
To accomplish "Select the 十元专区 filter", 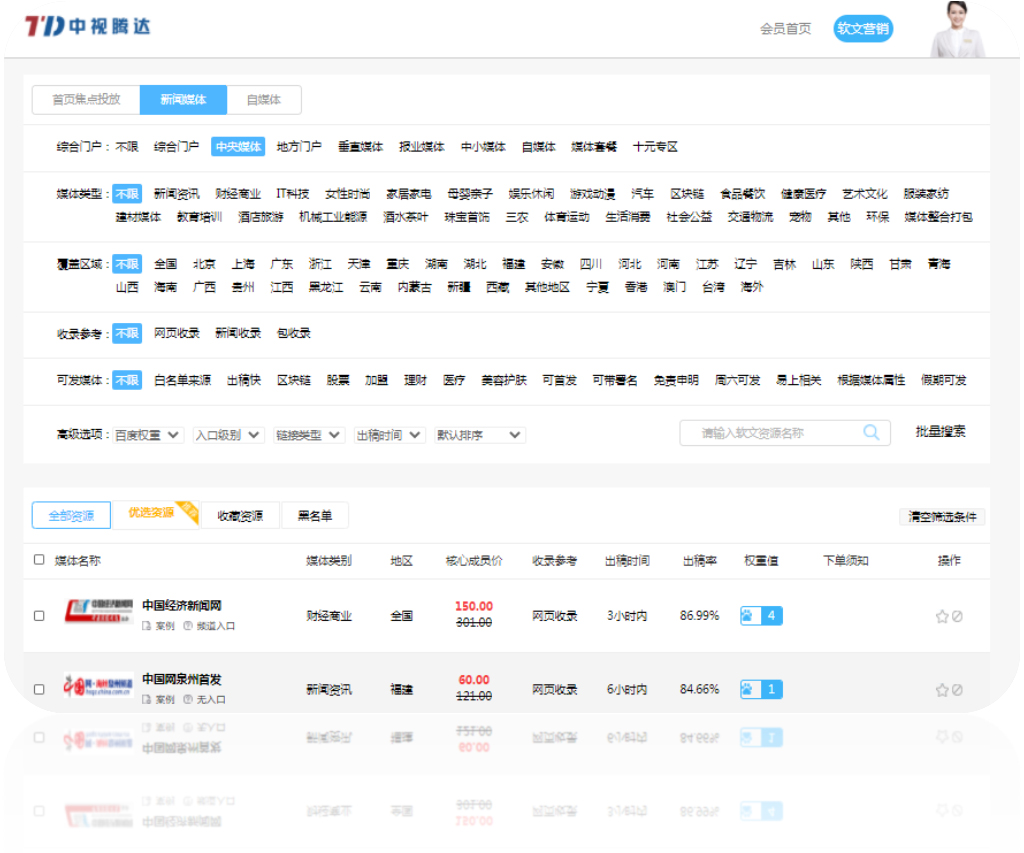I will [655, 146].
